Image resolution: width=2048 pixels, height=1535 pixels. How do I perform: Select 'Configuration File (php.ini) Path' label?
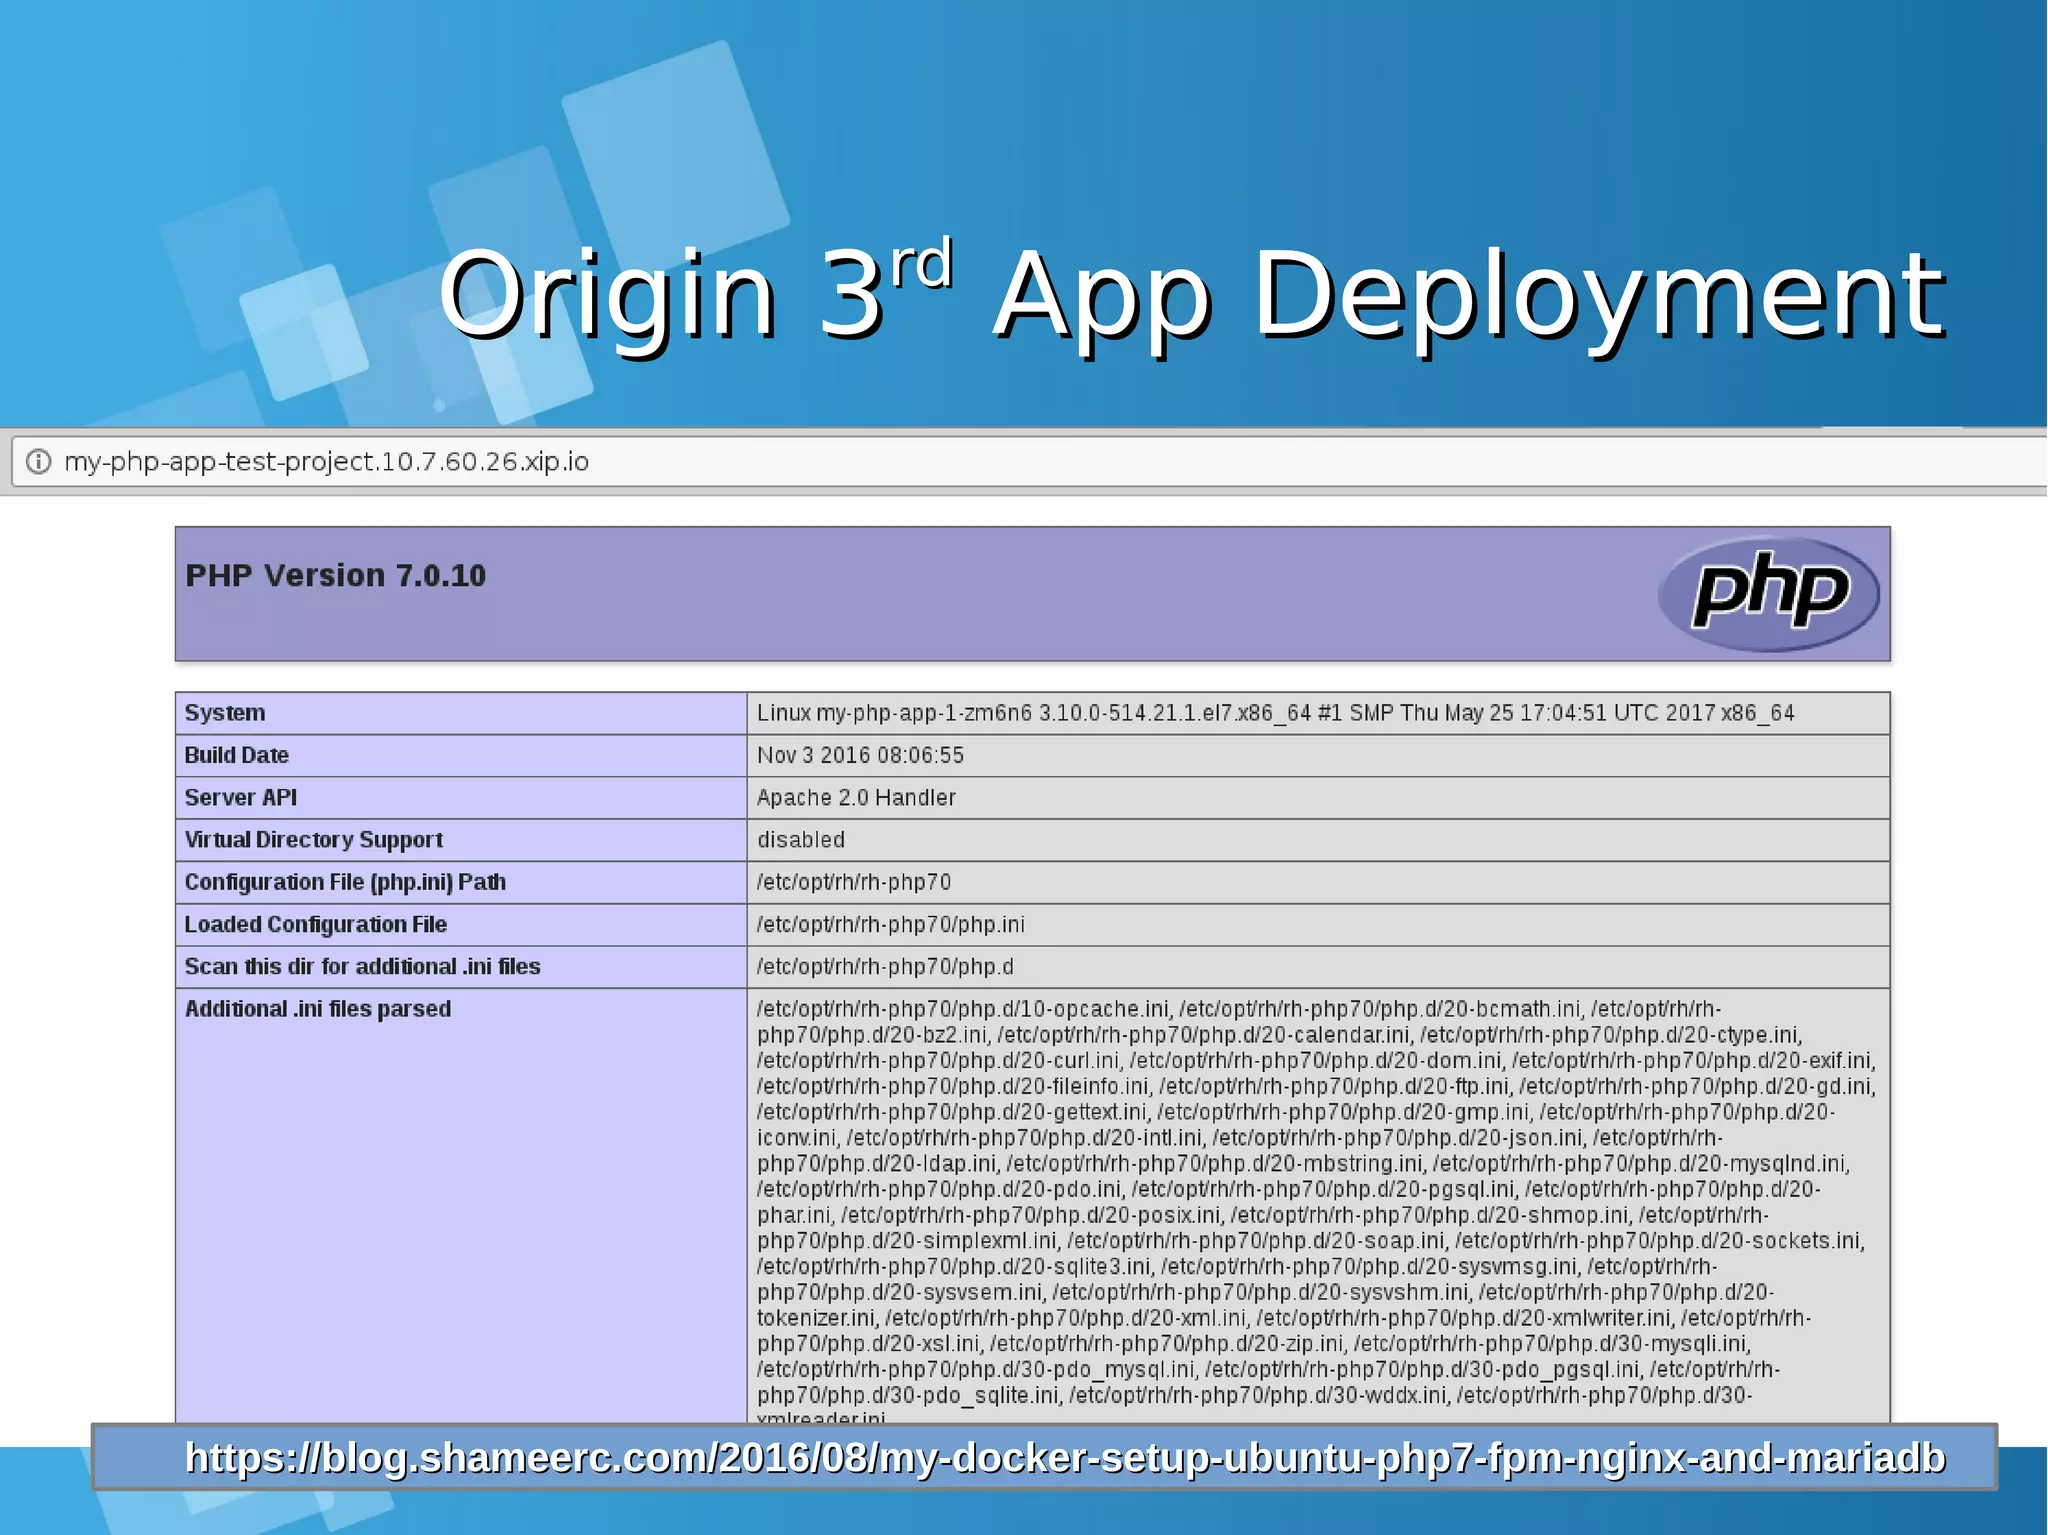[x=345, y=882]
